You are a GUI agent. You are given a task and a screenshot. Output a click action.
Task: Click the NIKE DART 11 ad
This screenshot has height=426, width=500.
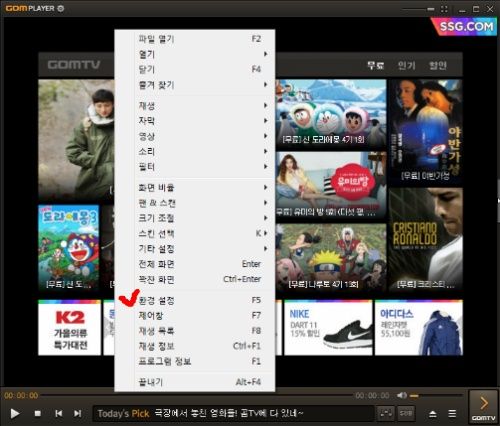coord(328,328)
